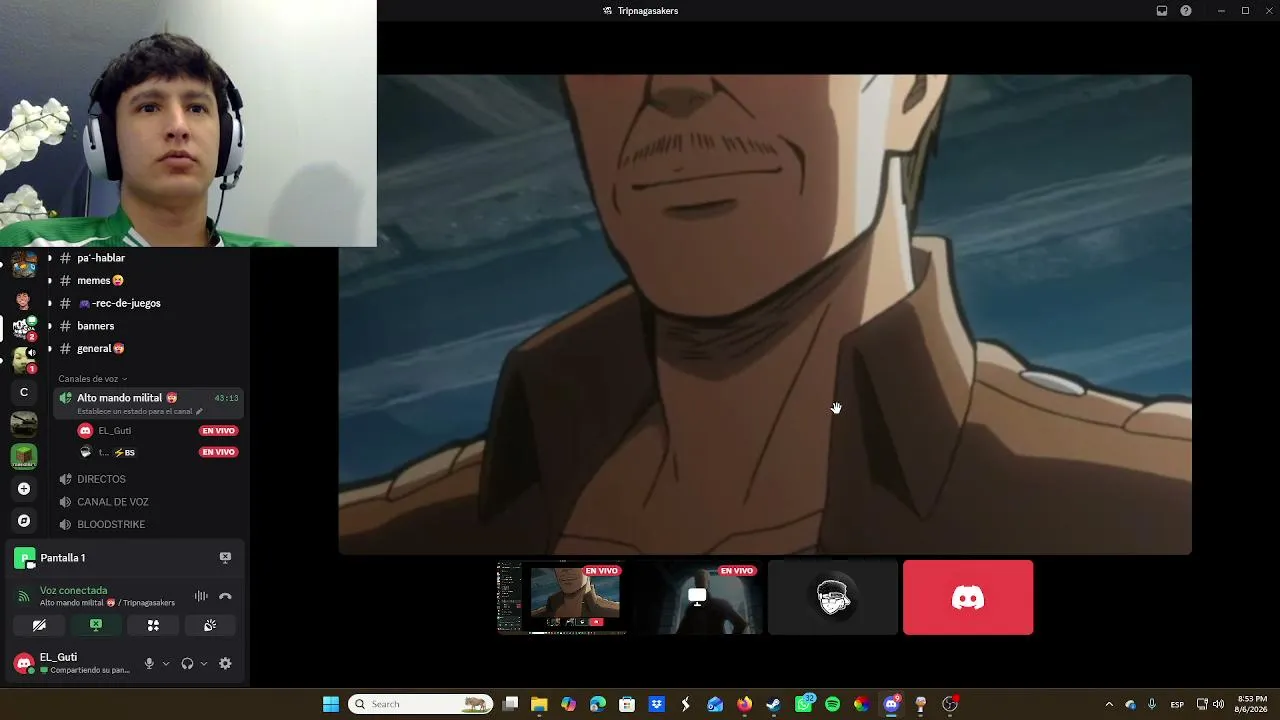Open EL_Guti's user profile panel
Viewport: 1280px width, 720px height.
72,663
